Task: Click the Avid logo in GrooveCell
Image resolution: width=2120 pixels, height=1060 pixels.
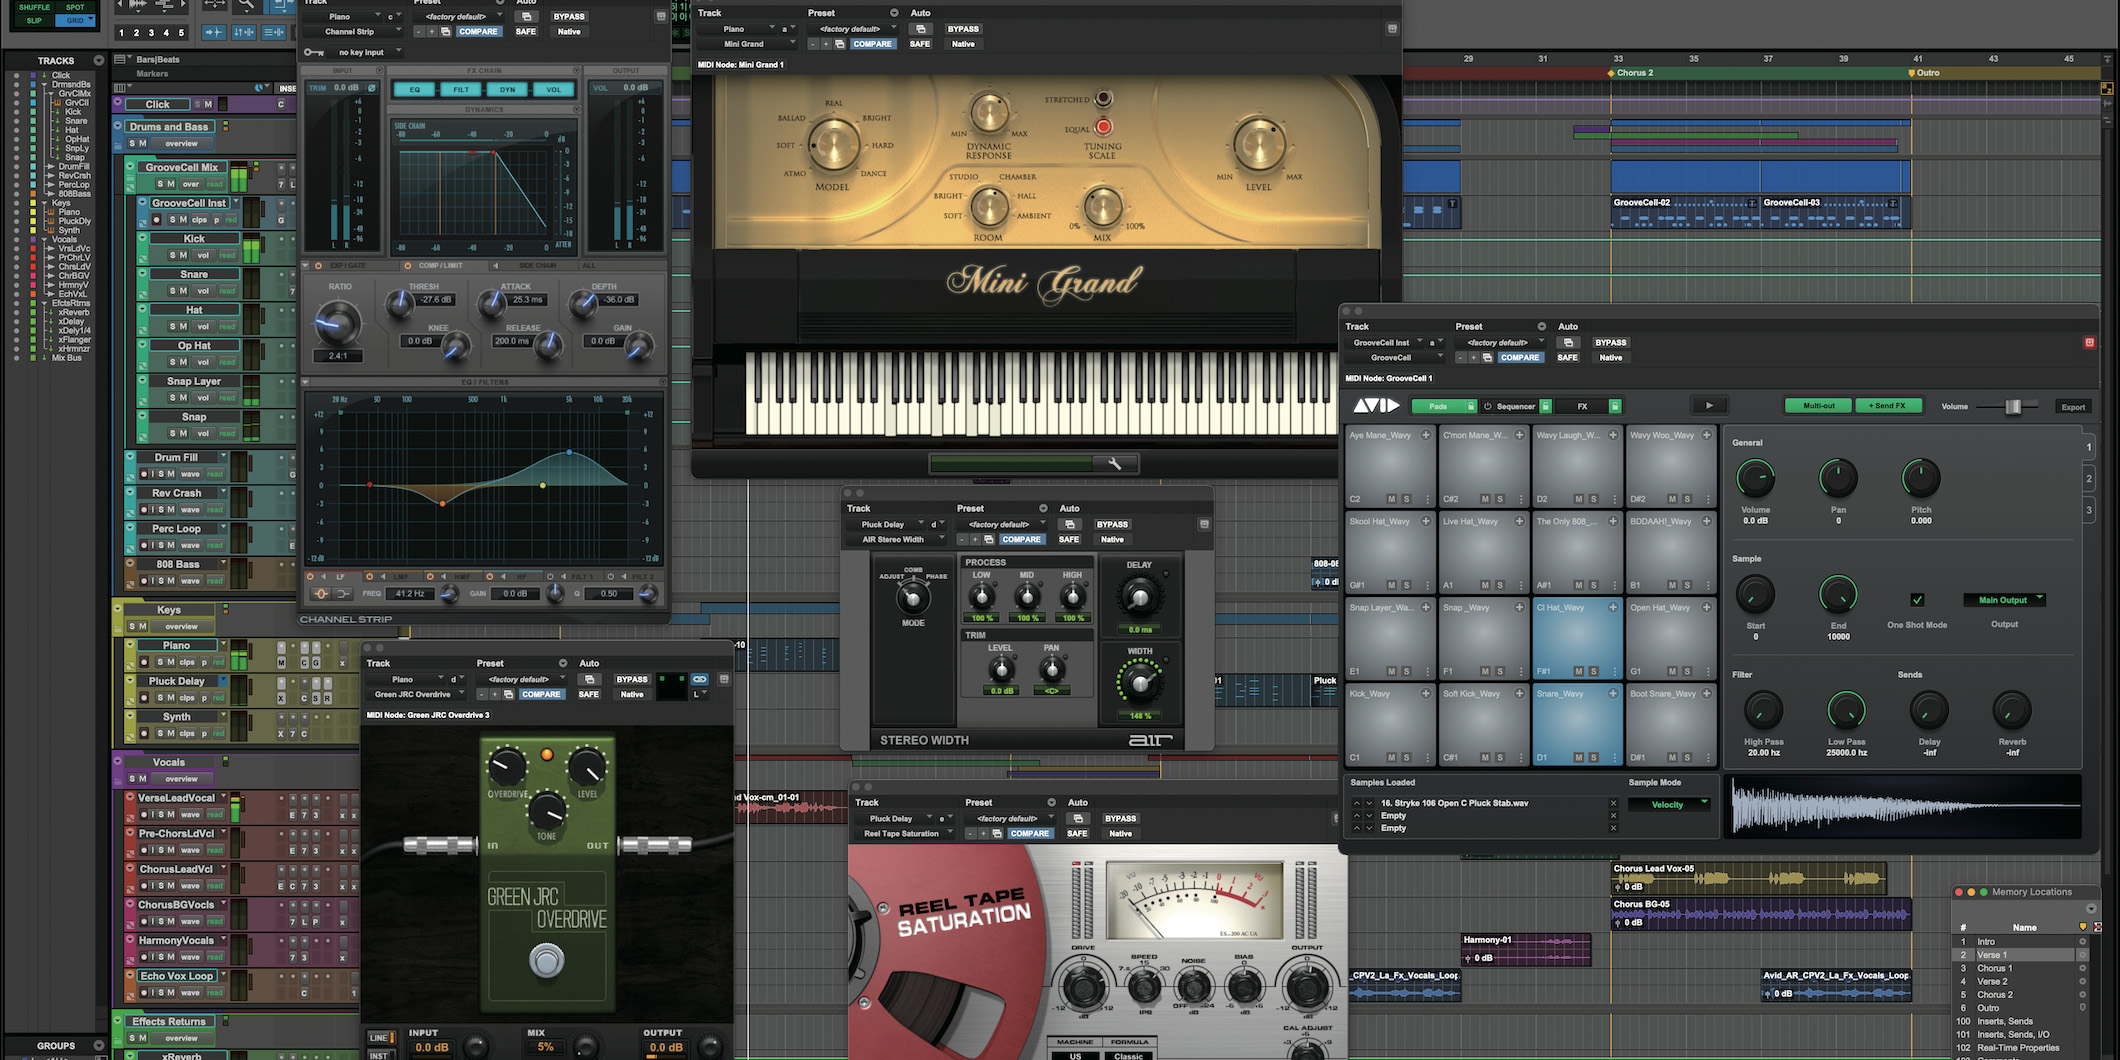Action: pyautogui.click(x=1376, y=406)
